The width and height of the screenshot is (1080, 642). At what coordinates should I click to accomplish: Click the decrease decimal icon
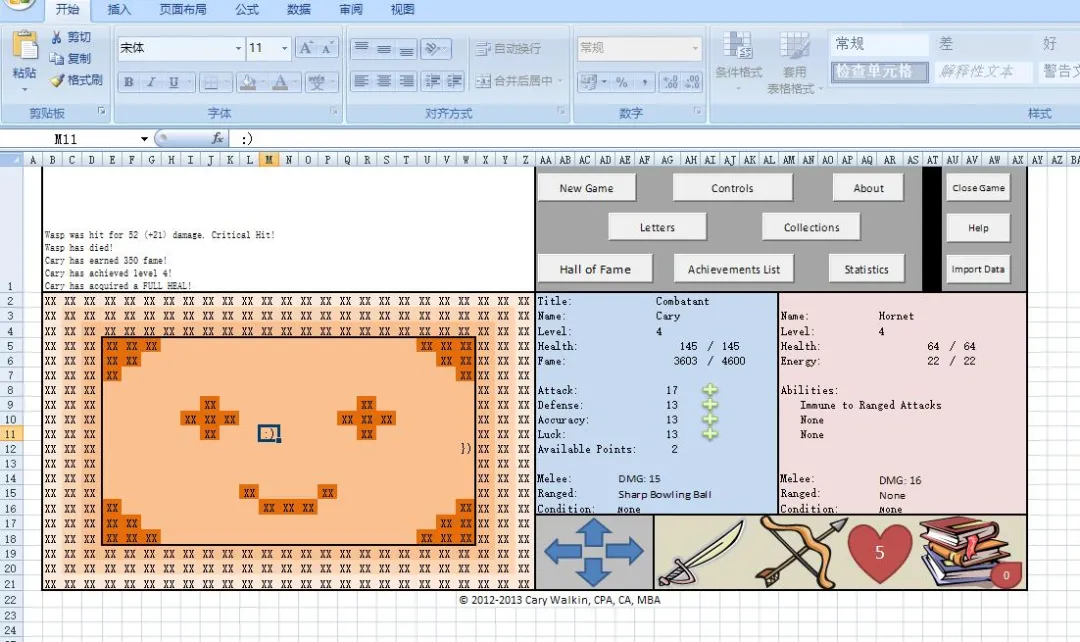pos(692,82)
